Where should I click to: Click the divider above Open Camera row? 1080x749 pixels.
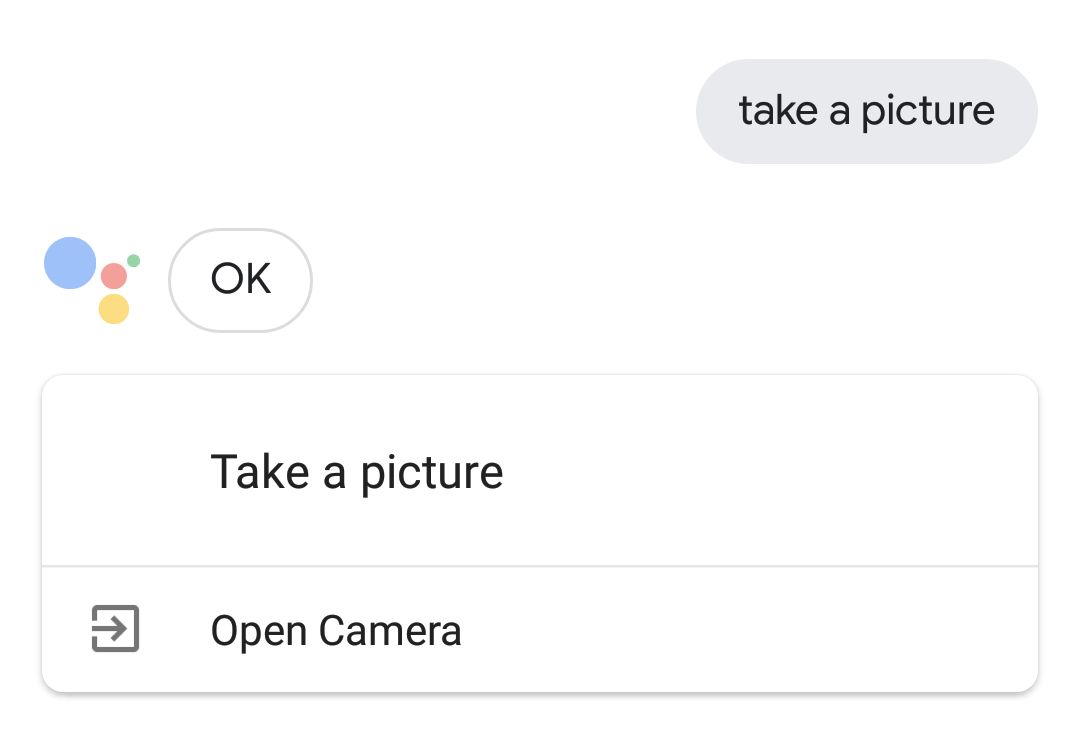[x=540, y=566]
